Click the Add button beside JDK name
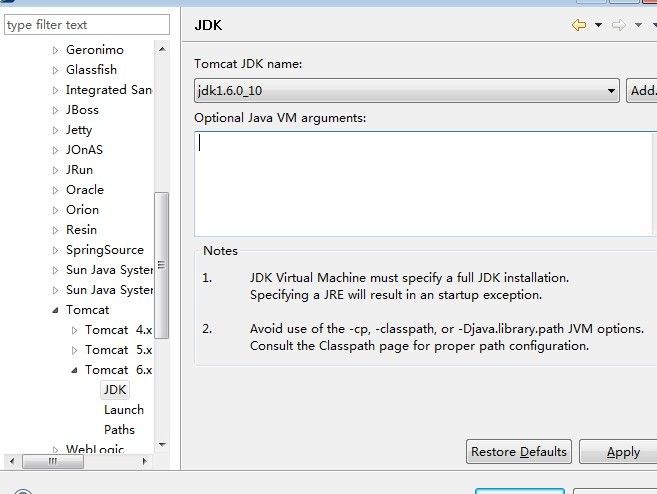Screen dimensions: 657x494 [x=642, y=91]
